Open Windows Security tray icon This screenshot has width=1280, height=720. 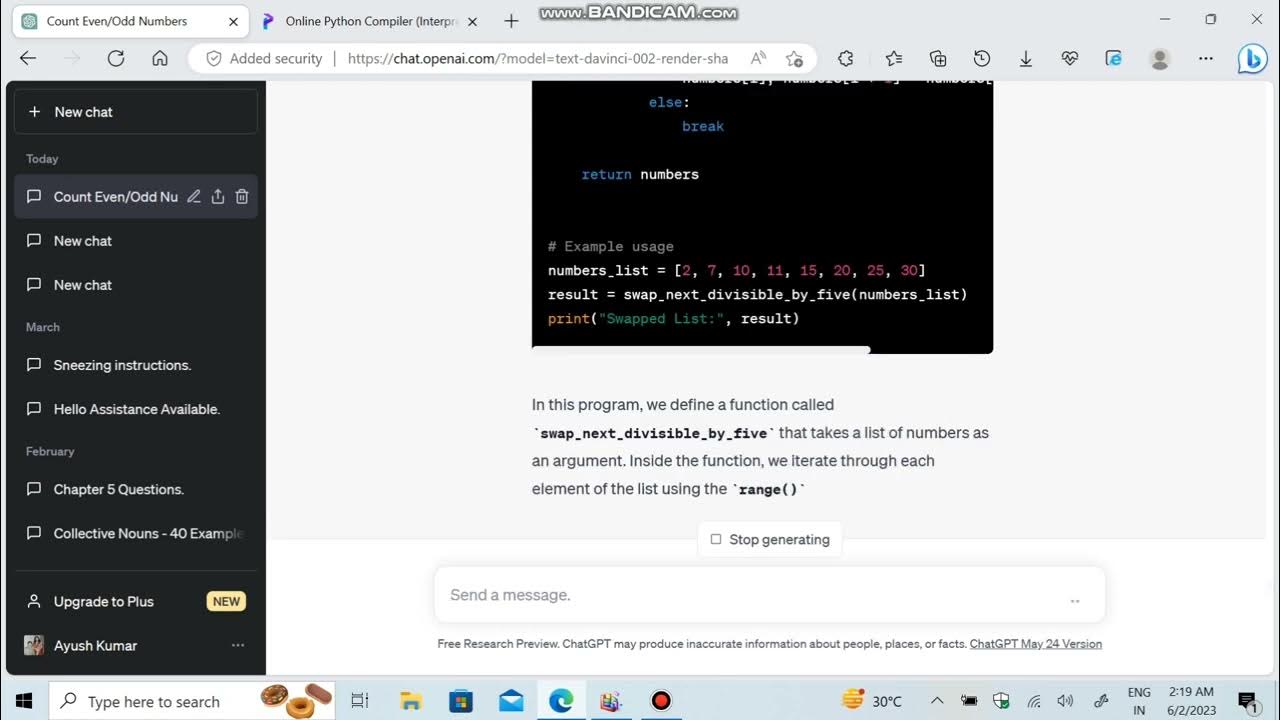(1001, 701)
